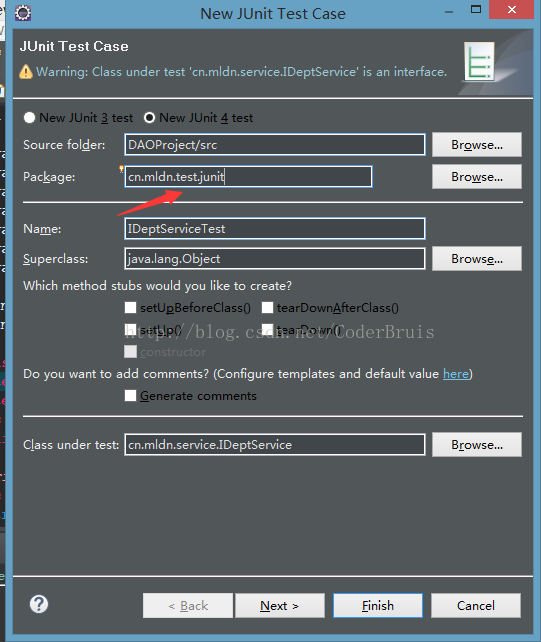541x642 pixels.
Task: Check the tearDownAfterClass() checkbox
Action: (x=267, y=307)
